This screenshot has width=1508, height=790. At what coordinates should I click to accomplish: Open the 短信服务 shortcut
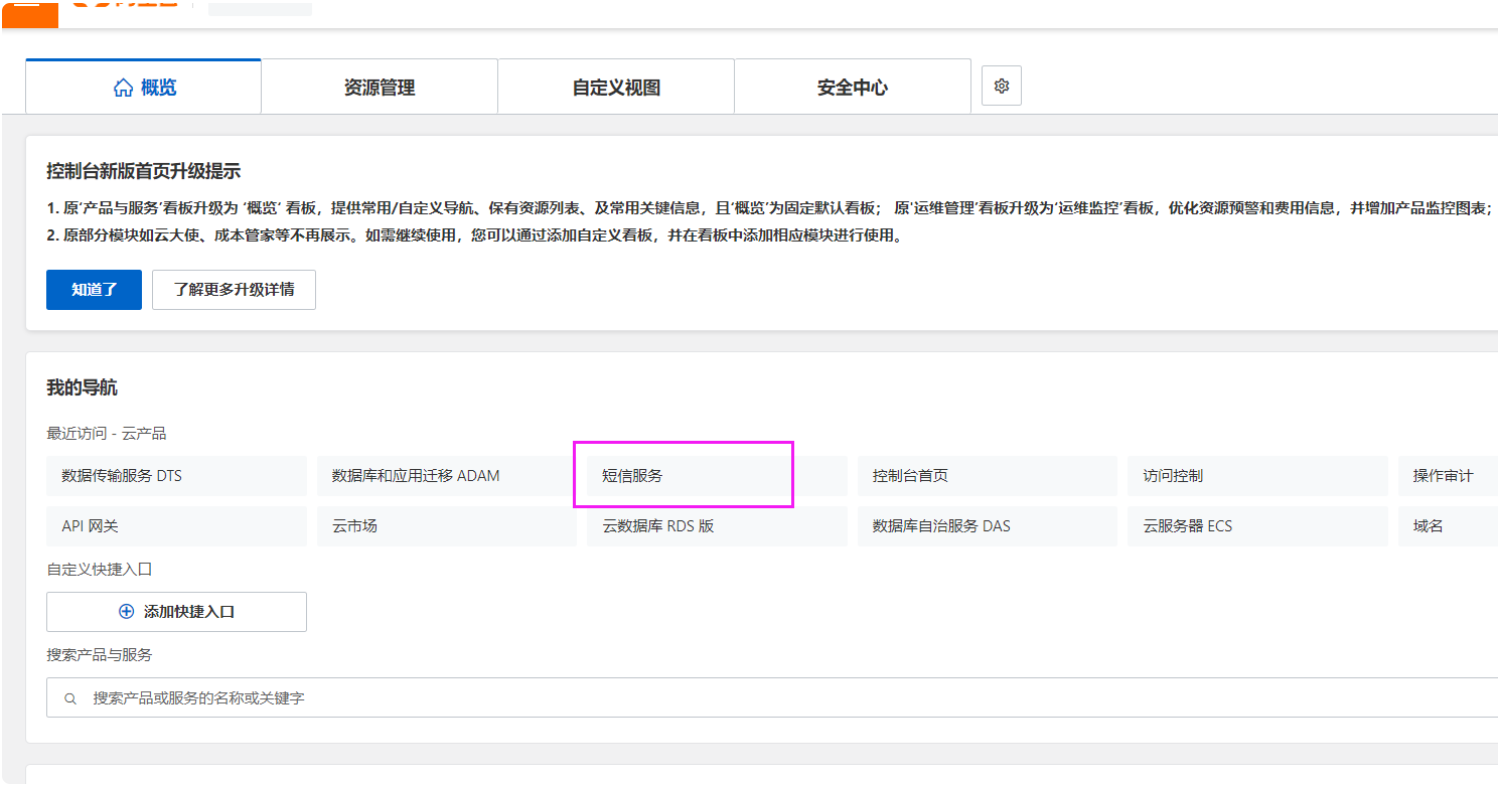(x=717, y=476)
